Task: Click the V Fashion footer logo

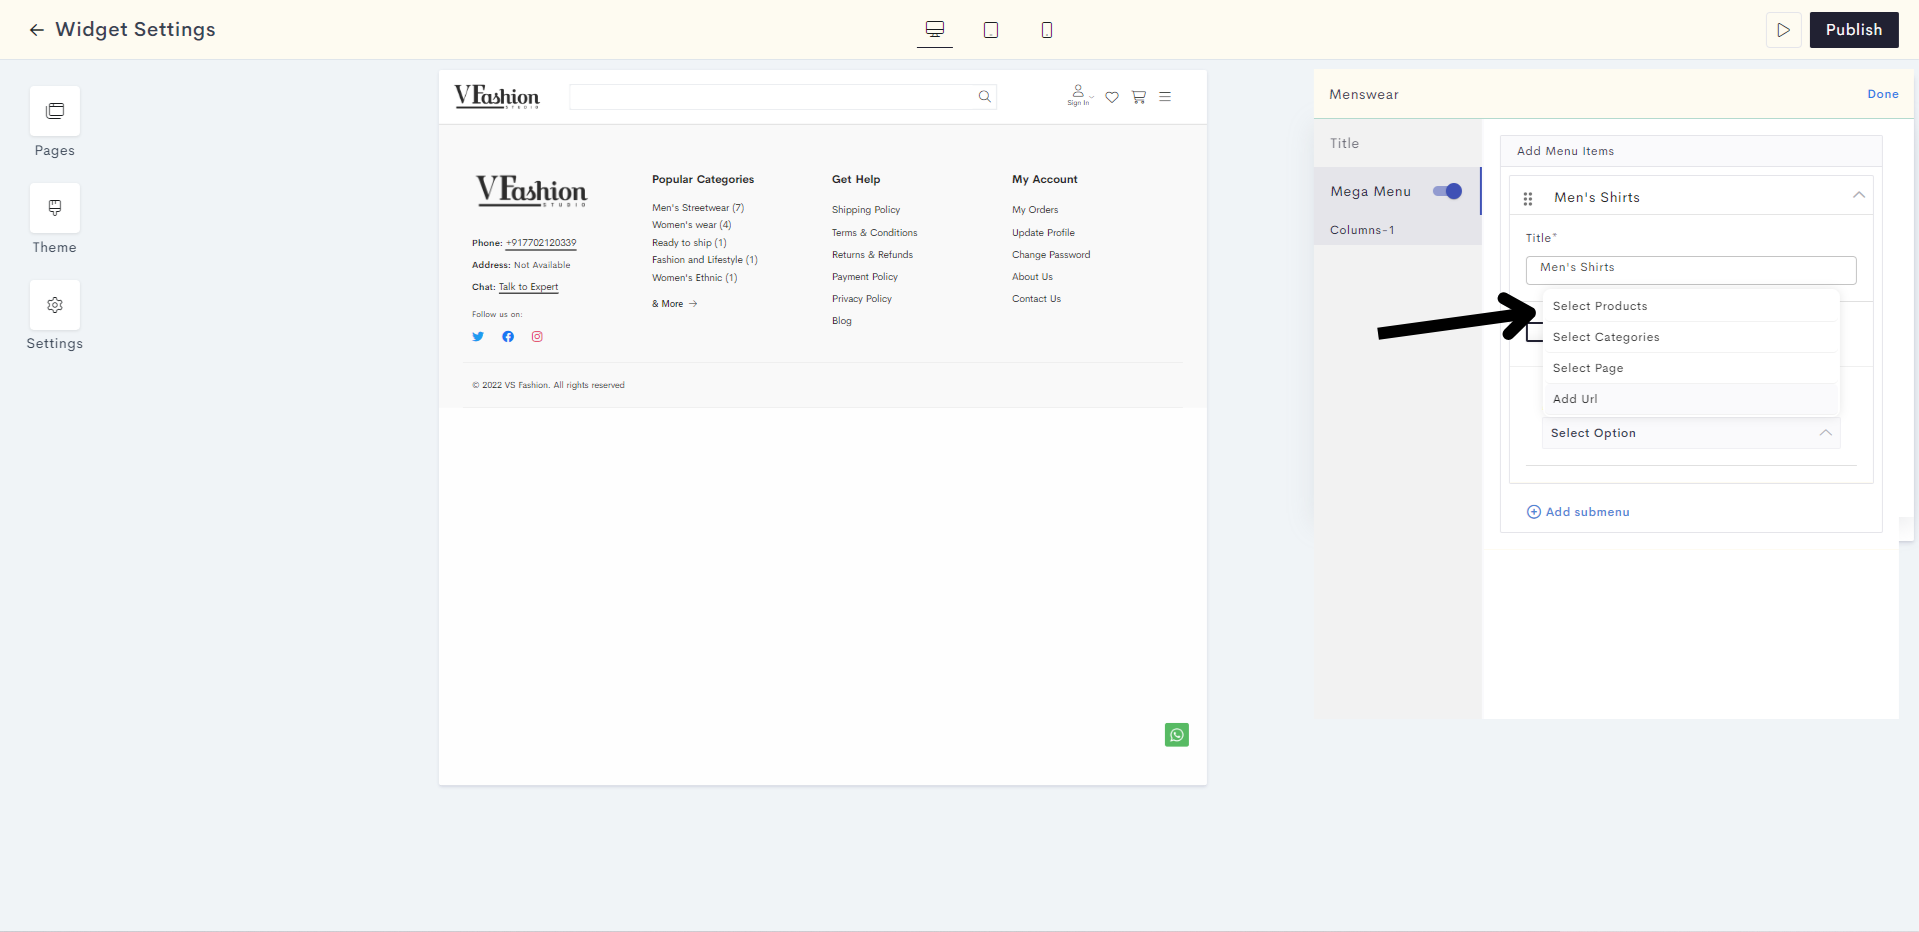Action: click(x=531, y=190)
